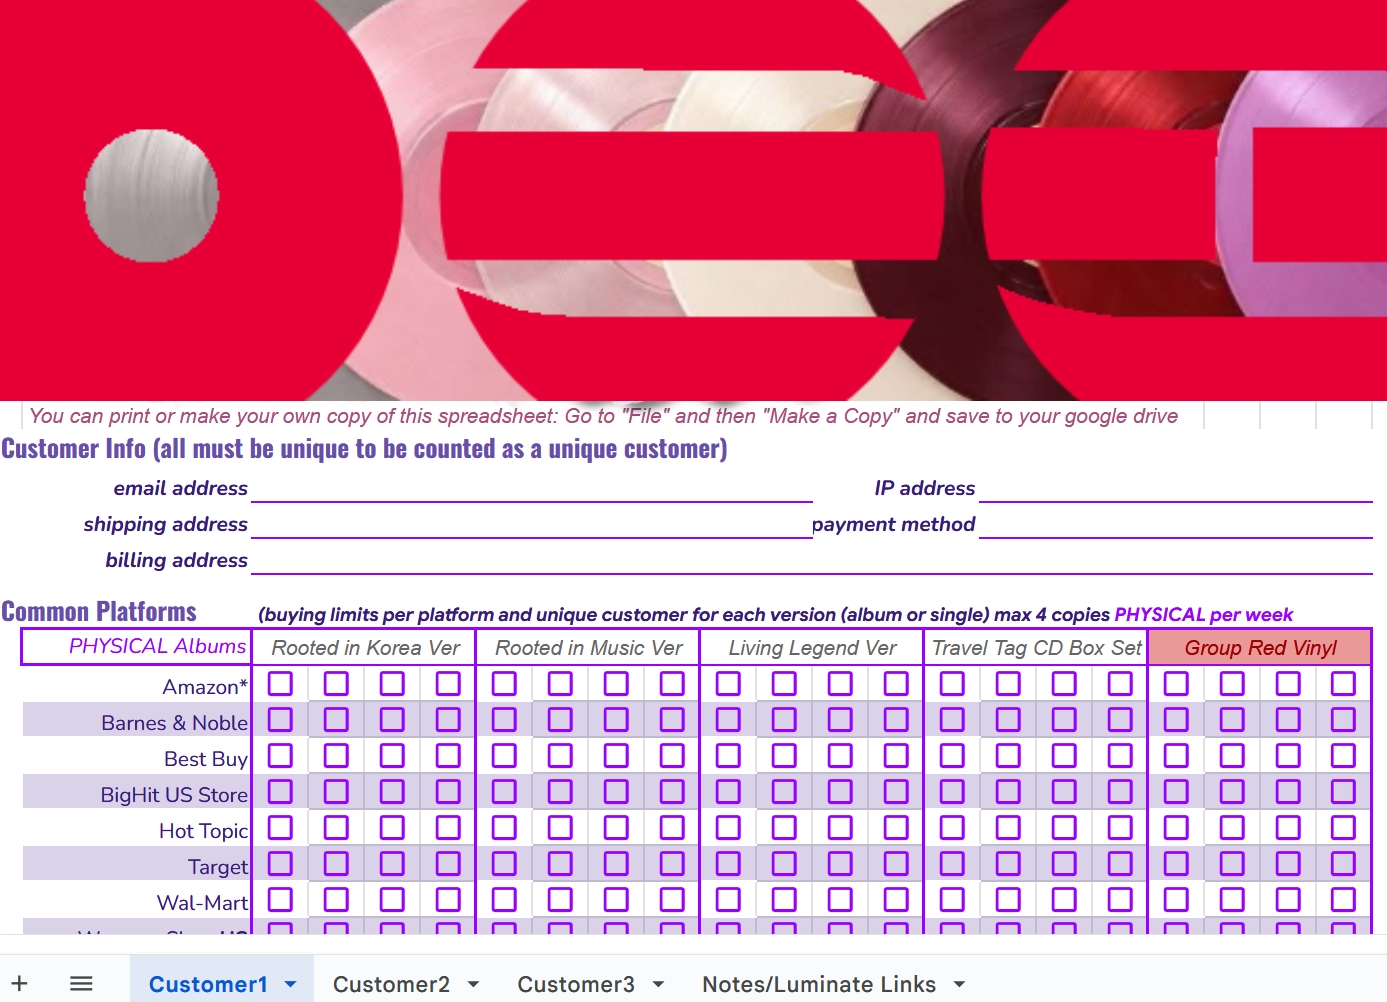The width and height of the screenshot is (1387, 1002).
Task: Click the add new sheet plus icon
Action: point(19,984)
